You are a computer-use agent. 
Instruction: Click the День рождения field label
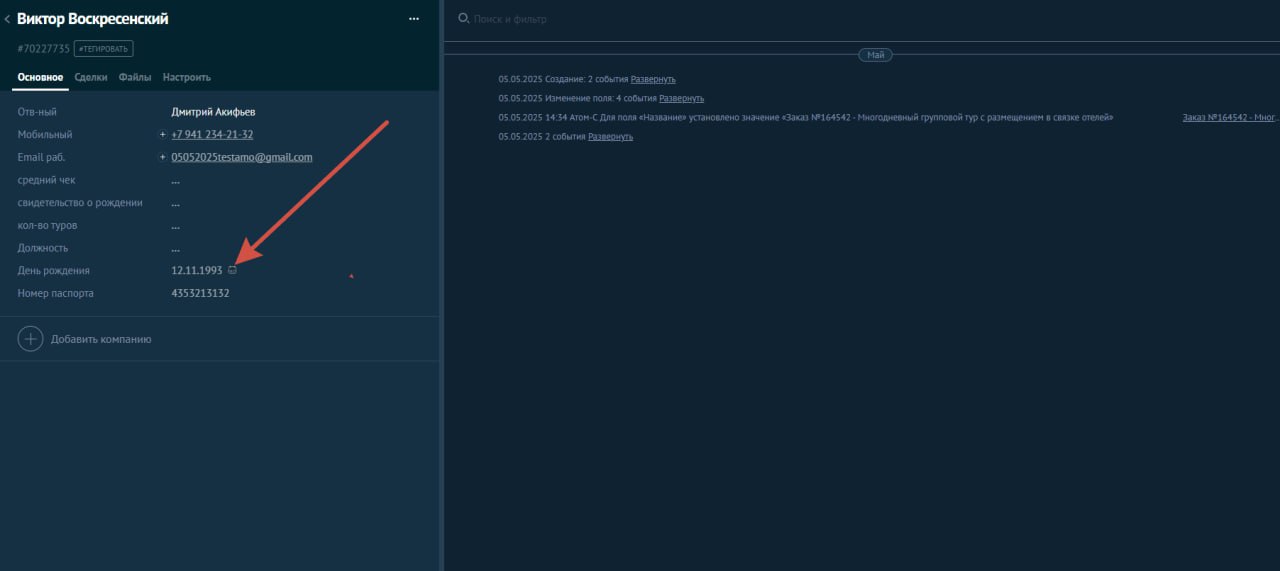coord(53,271)
